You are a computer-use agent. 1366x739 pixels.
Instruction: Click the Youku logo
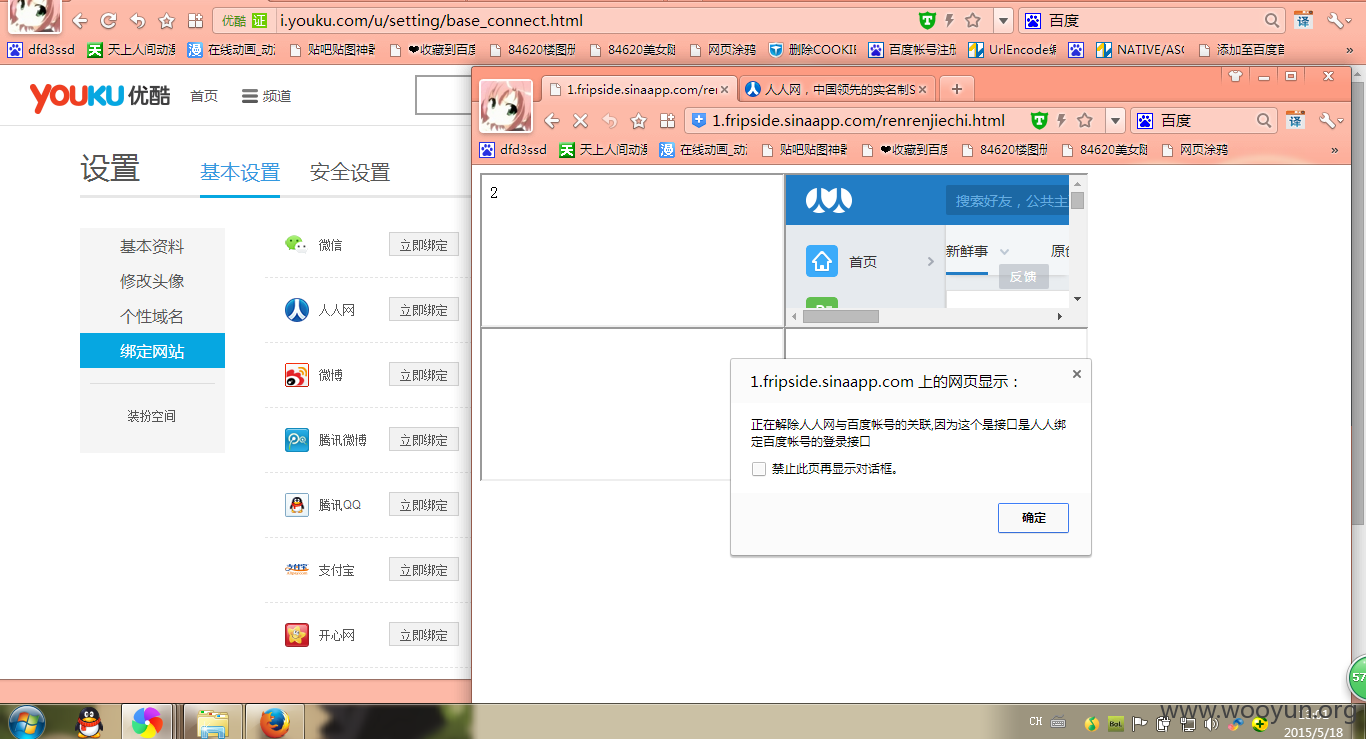tap(100, 96)
